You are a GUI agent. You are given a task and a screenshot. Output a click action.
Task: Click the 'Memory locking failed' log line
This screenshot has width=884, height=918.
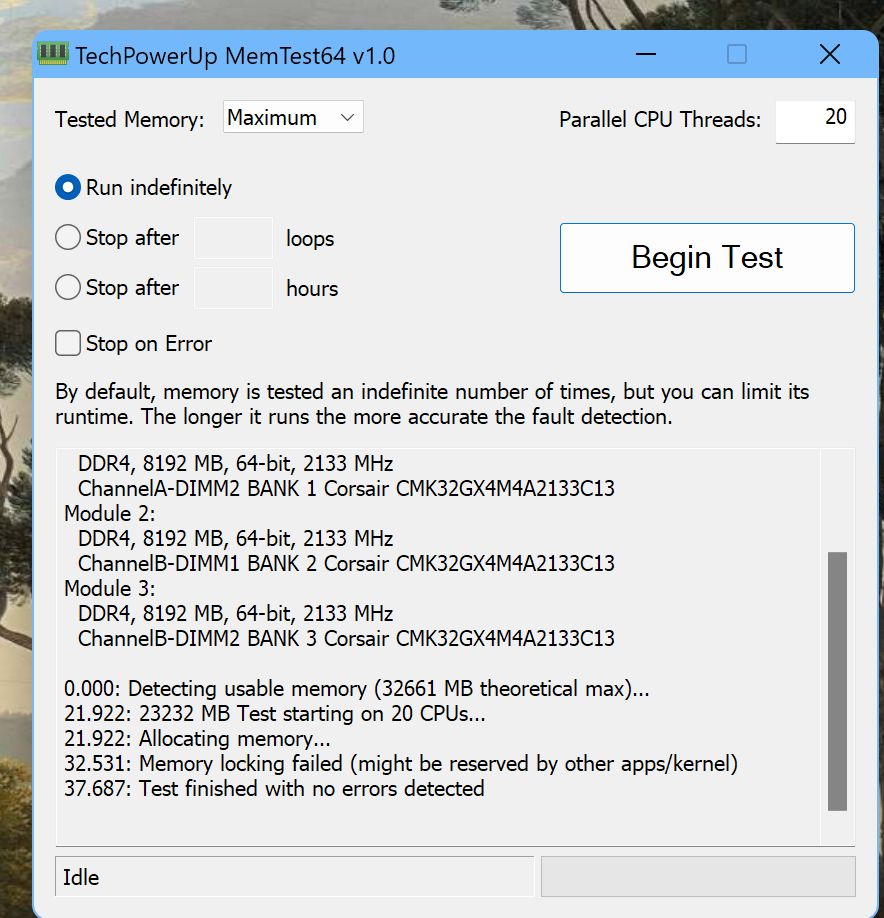401,763
